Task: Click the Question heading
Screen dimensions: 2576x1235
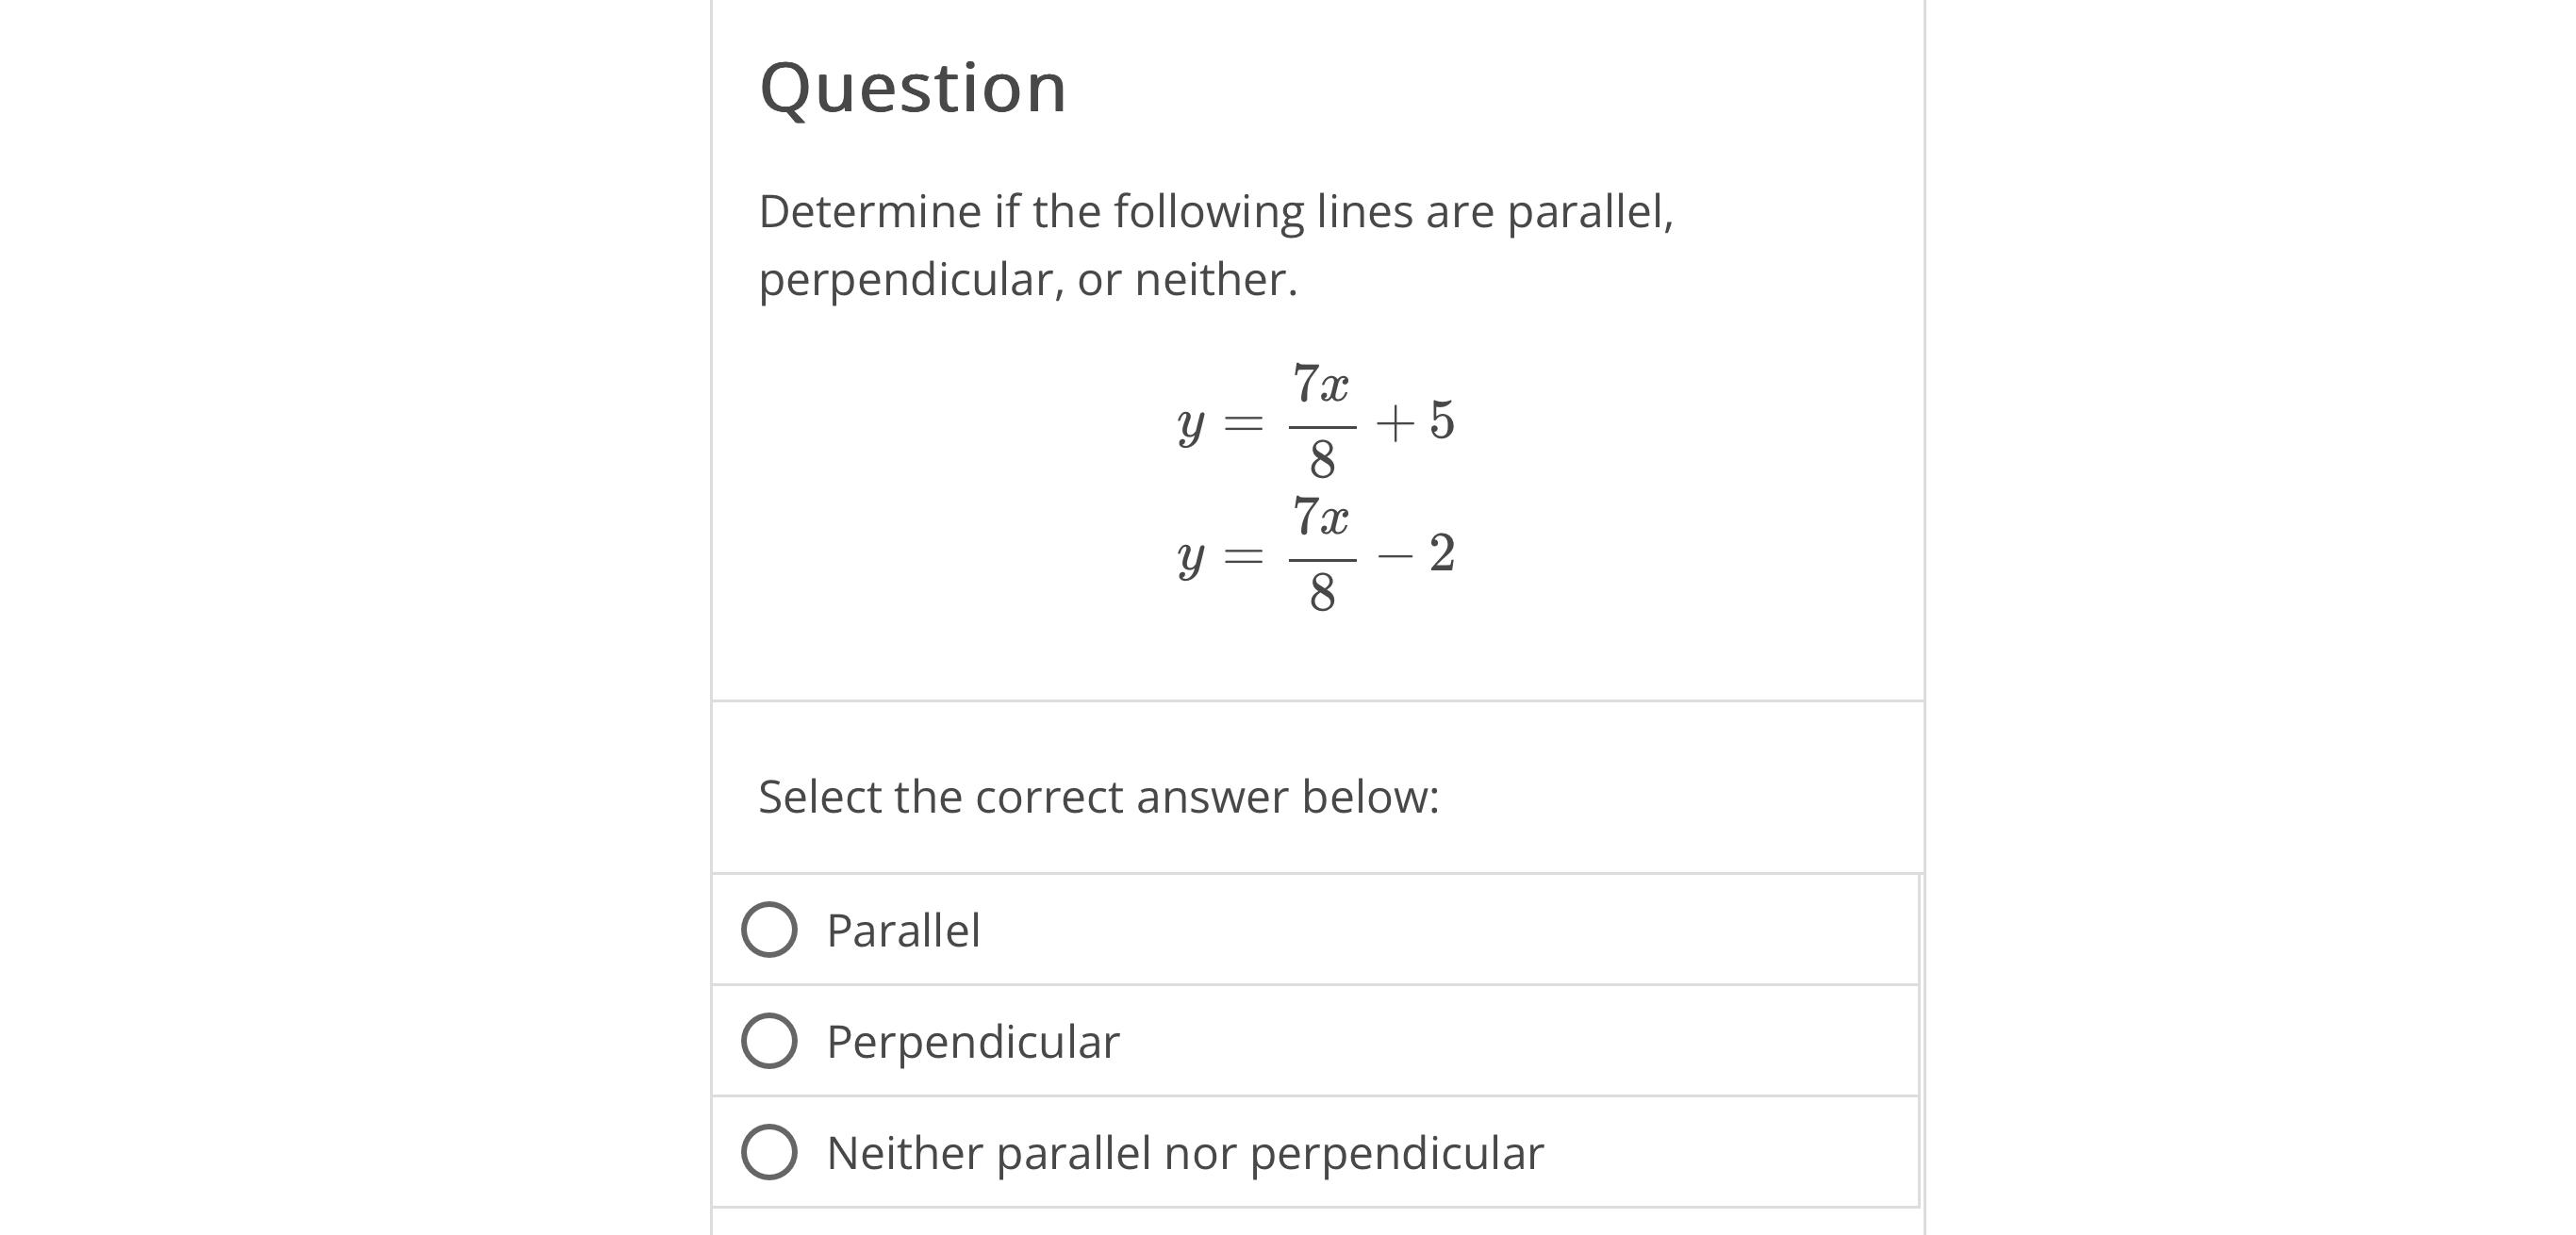Action: point(913,88)
